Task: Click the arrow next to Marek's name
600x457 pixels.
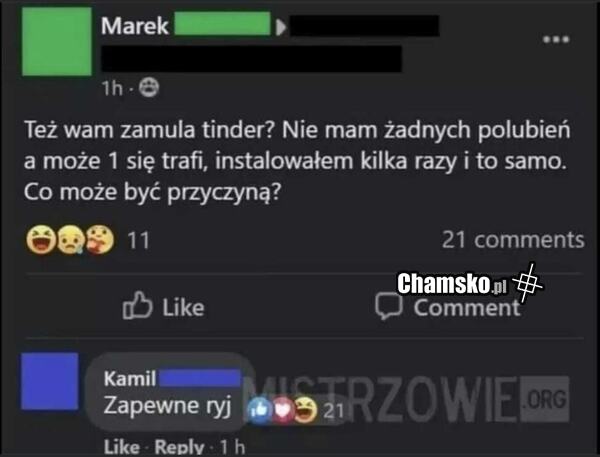Action: (x=281, y=27)
